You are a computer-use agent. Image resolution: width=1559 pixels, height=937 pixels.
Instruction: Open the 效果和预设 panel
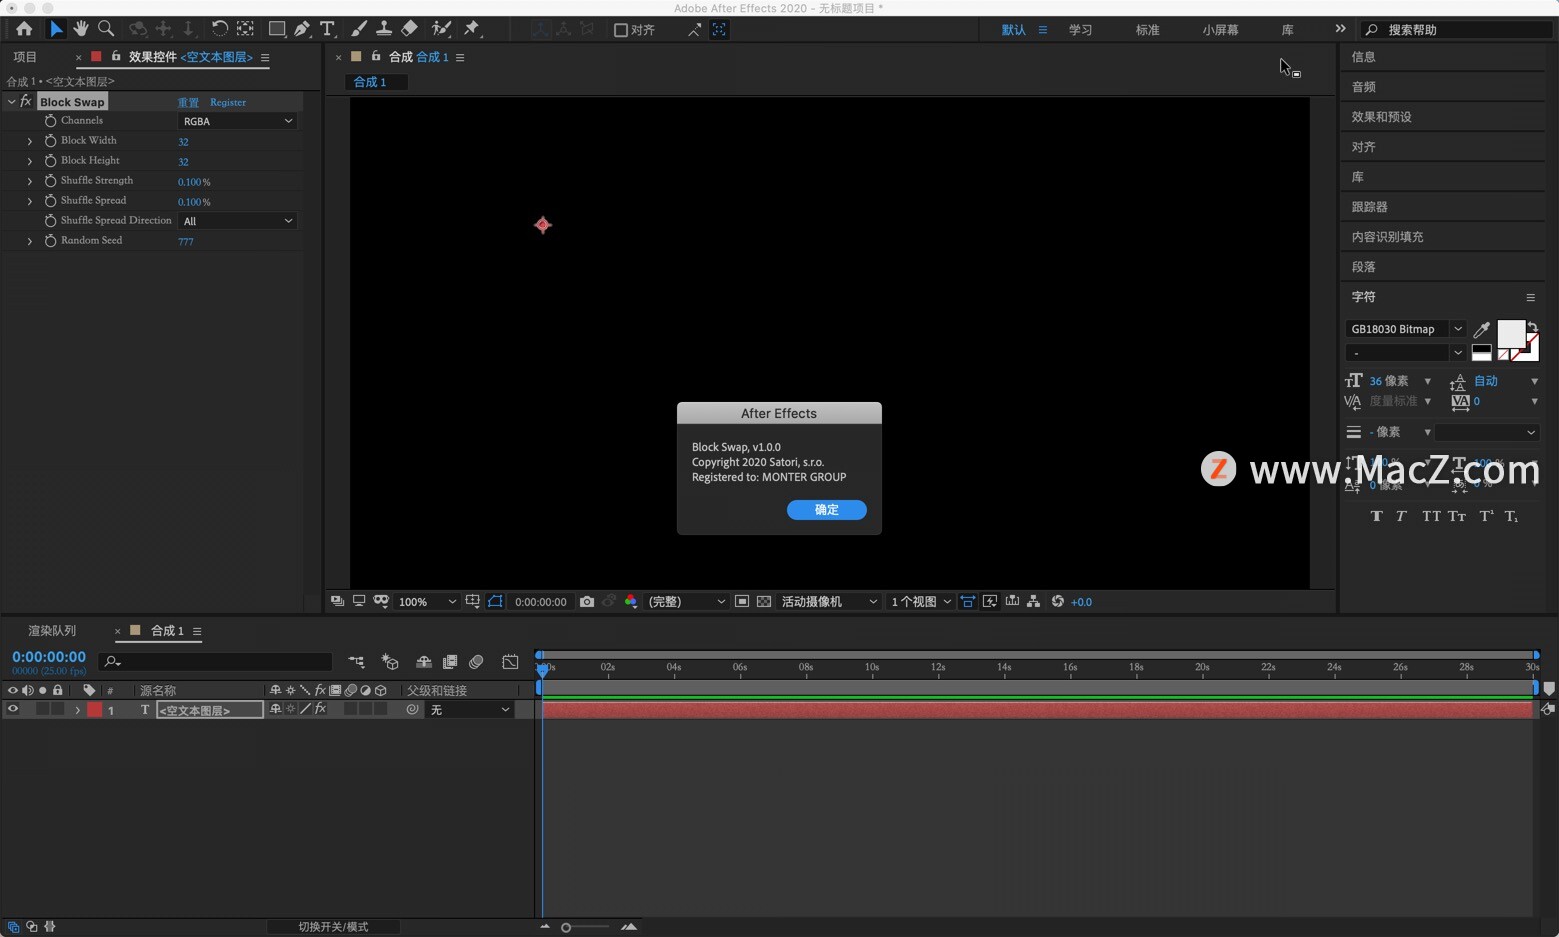coord(1381,117)
